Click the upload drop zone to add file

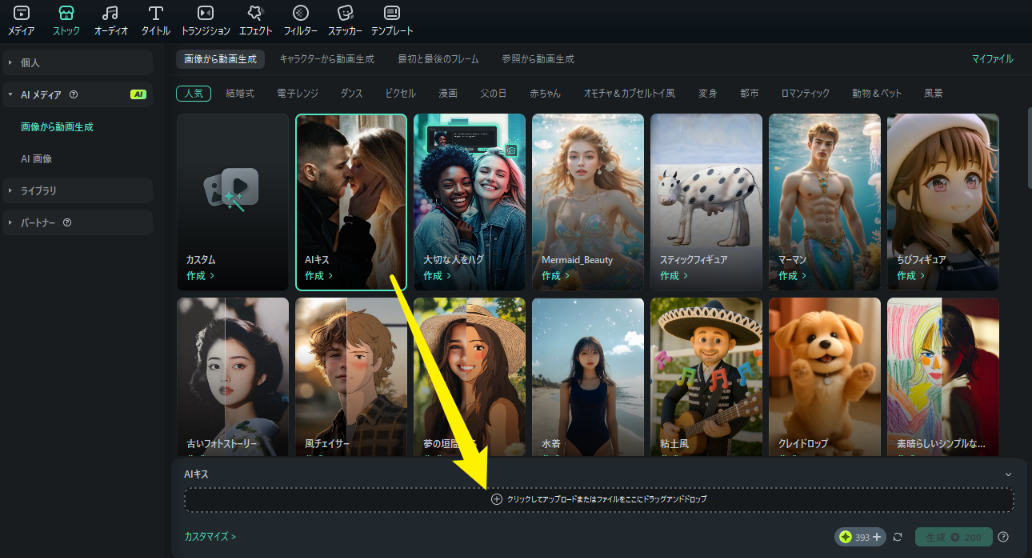point(599,500)
